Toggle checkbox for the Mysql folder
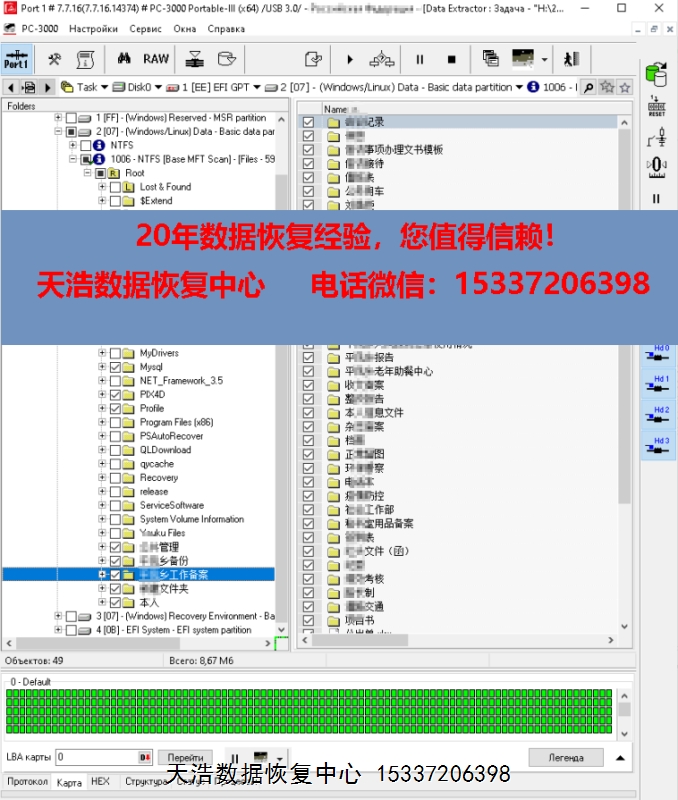The image size is (678, 800). [x=115, y=367]
